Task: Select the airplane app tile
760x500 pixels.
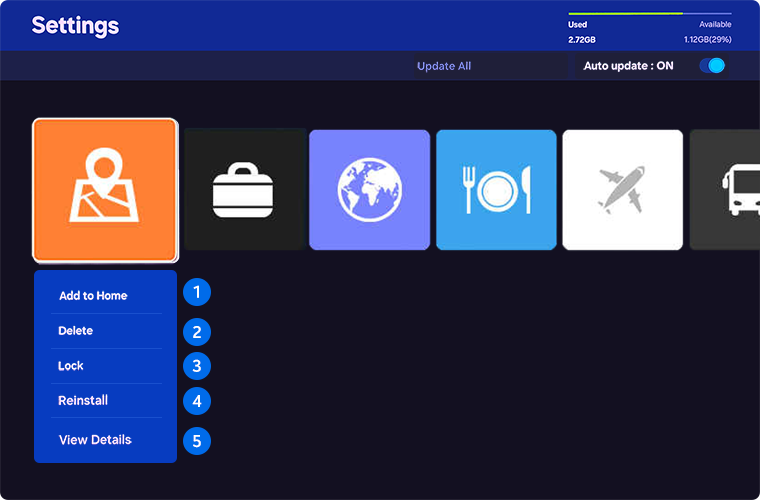Action: 622,190
